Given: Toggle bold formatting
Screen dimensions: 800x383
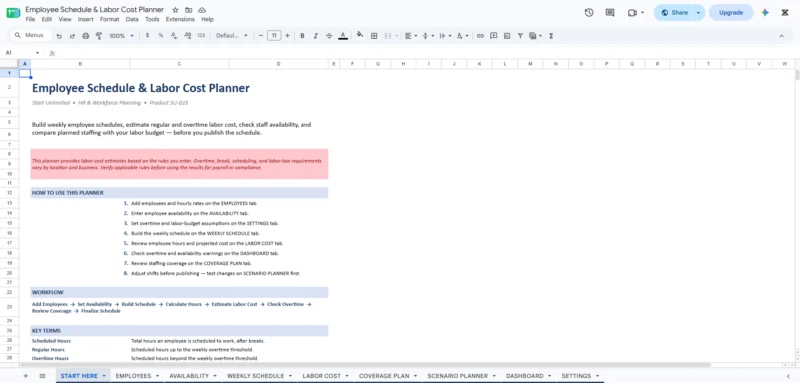Looking at the screenshot, I should pyautogui.click(x=302, y=36).
